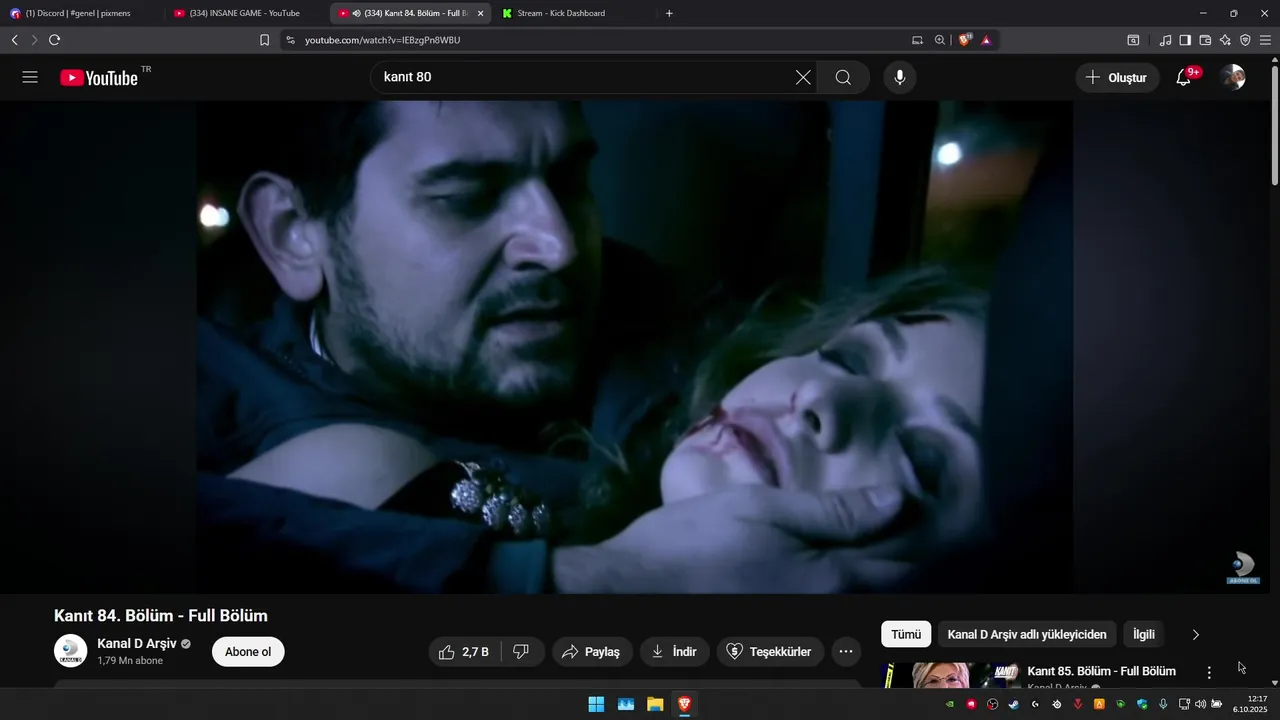This screenshot has width=1280, height=720.
Task: Bookmark this page via the bookmark icon
Action: 264,40
